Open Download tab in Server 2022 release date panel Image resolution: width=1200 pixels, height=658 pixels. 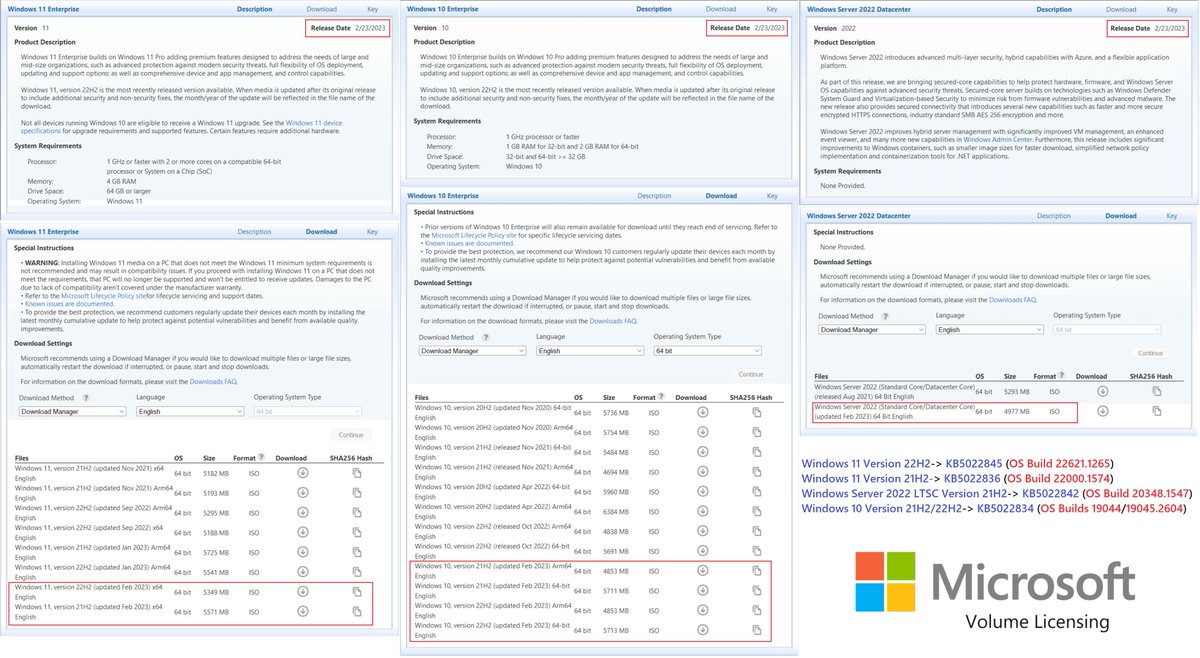click(1121, 8)
